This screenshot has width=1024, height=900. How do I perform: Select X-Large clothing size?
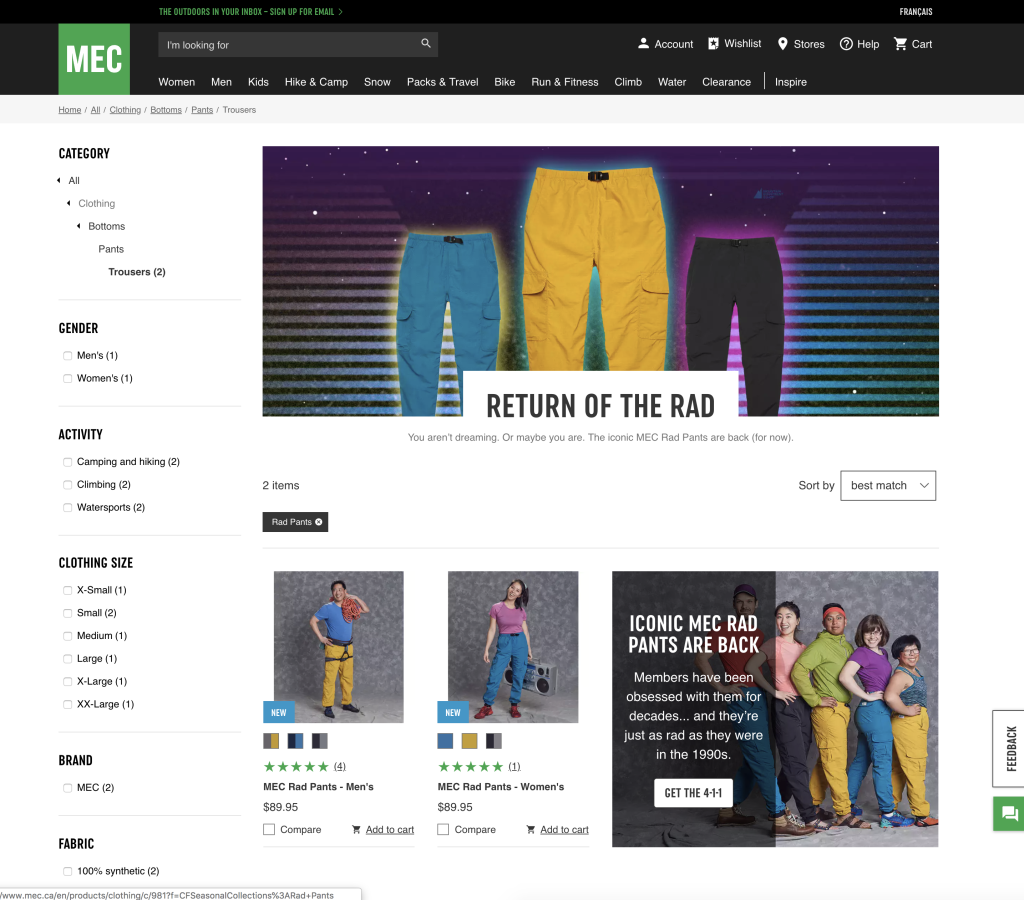(67, 681)
